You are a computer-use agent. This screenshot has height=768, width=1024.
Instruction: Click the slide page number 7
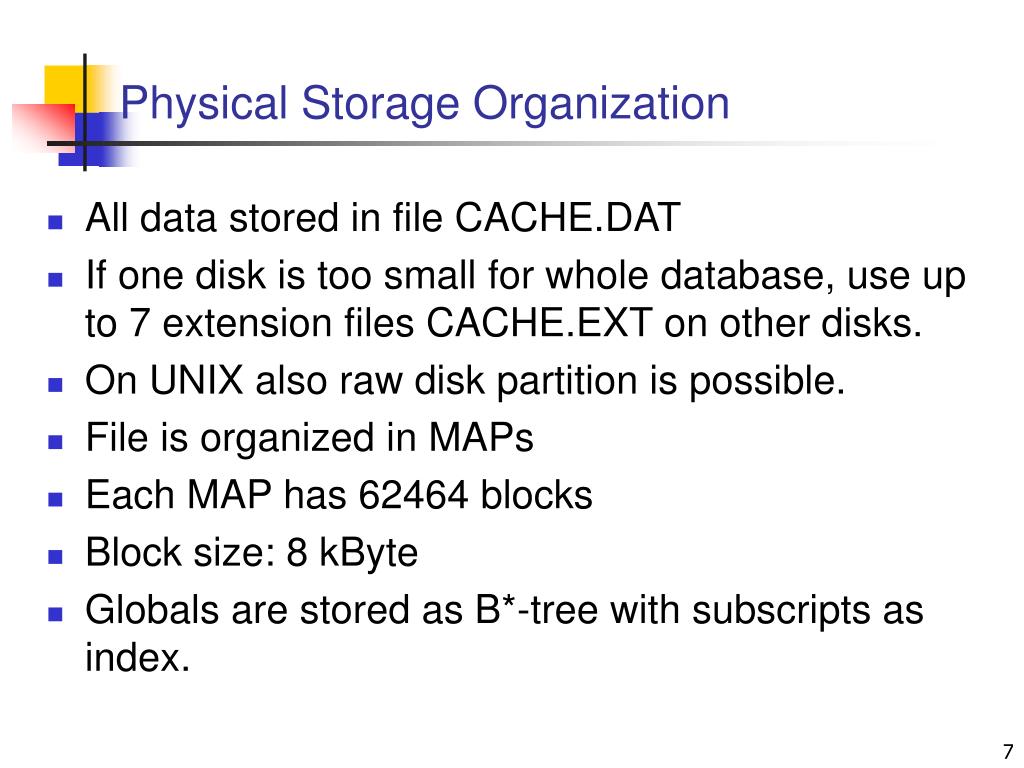[1008, 751]
